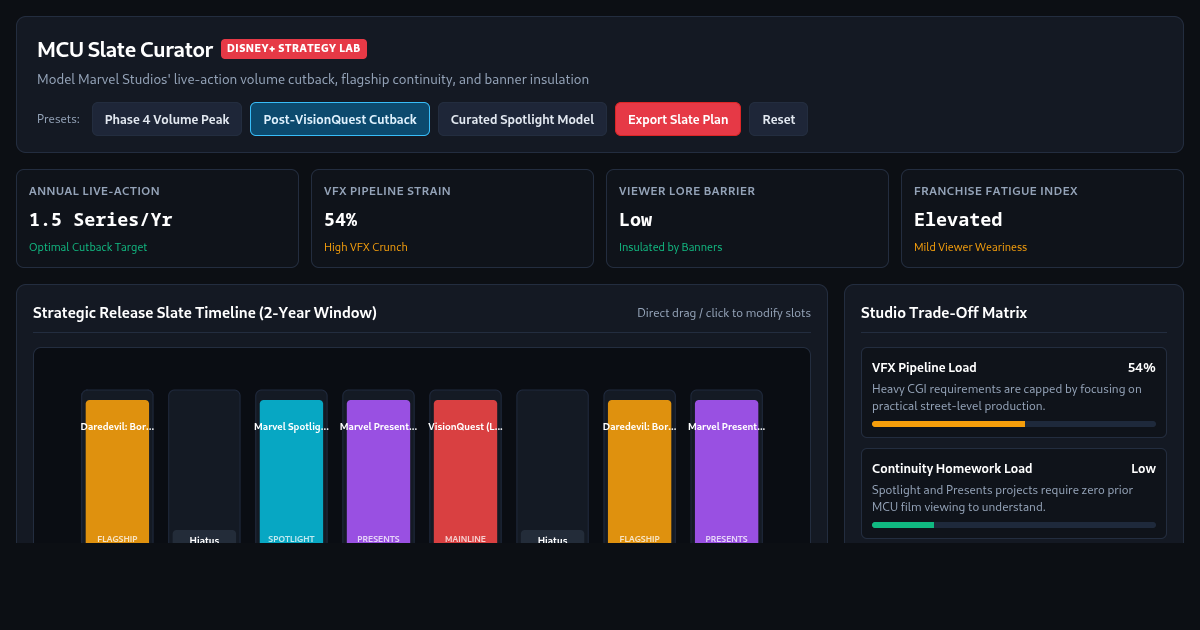This screenshot has height=630, width=1200.
Task: Click the Studio Trade-Off Matrix heading
Action: click(944, 313)
